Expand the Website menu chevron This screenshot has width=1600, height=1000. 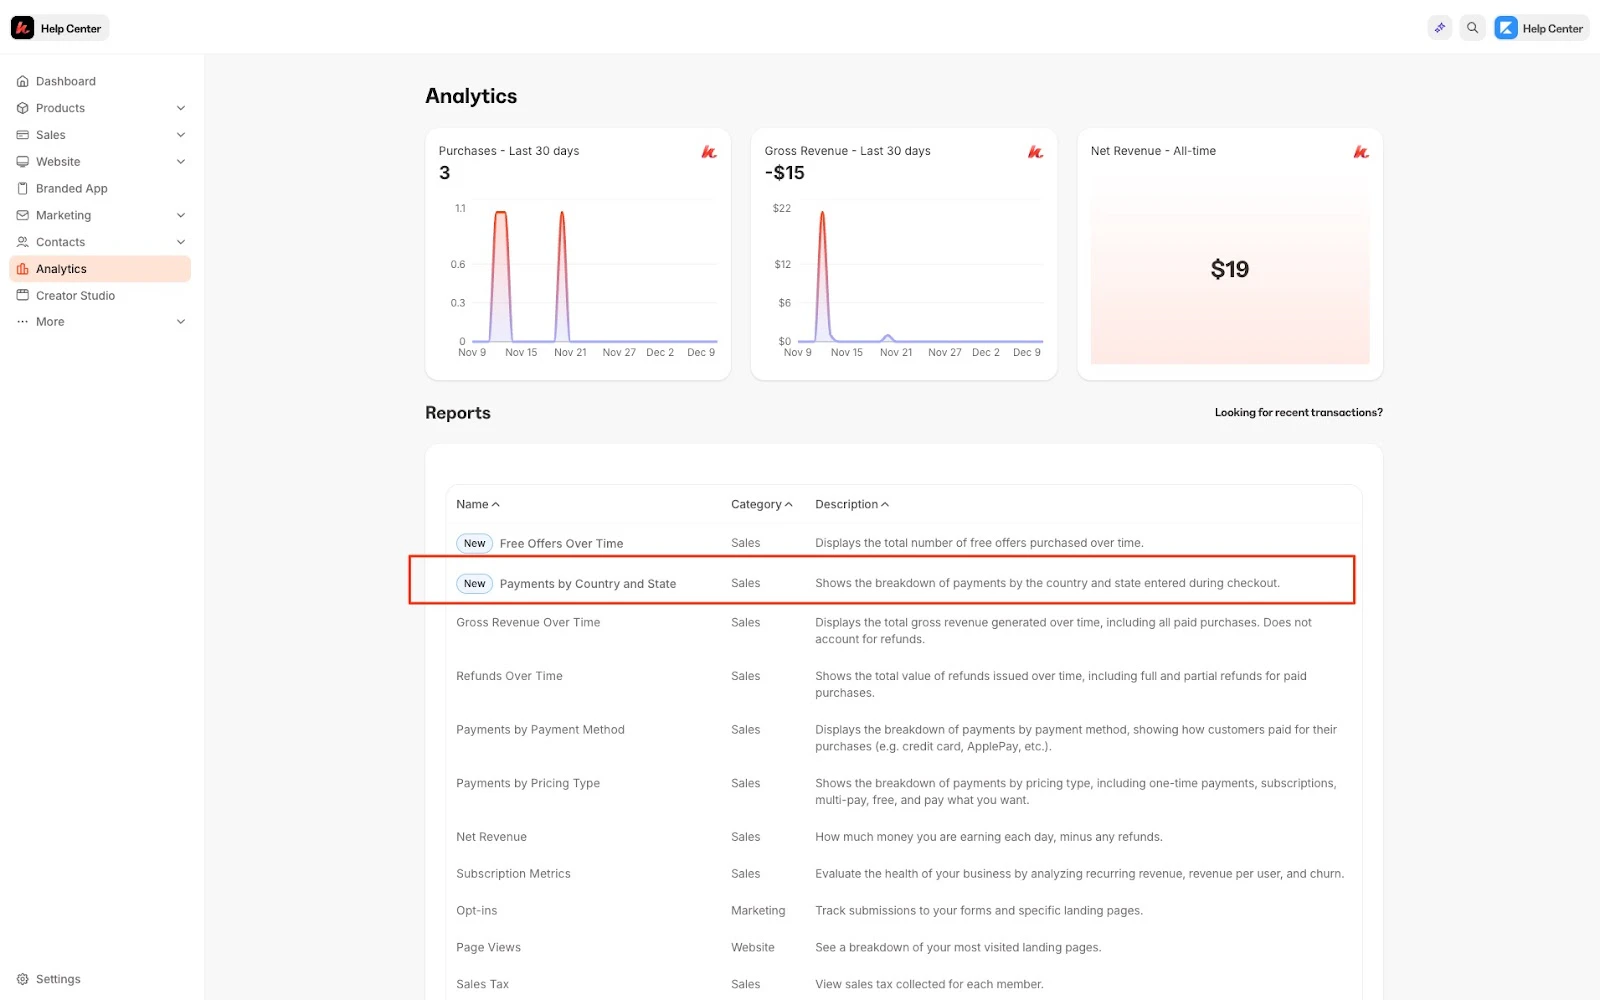click(x=181, y=162)
